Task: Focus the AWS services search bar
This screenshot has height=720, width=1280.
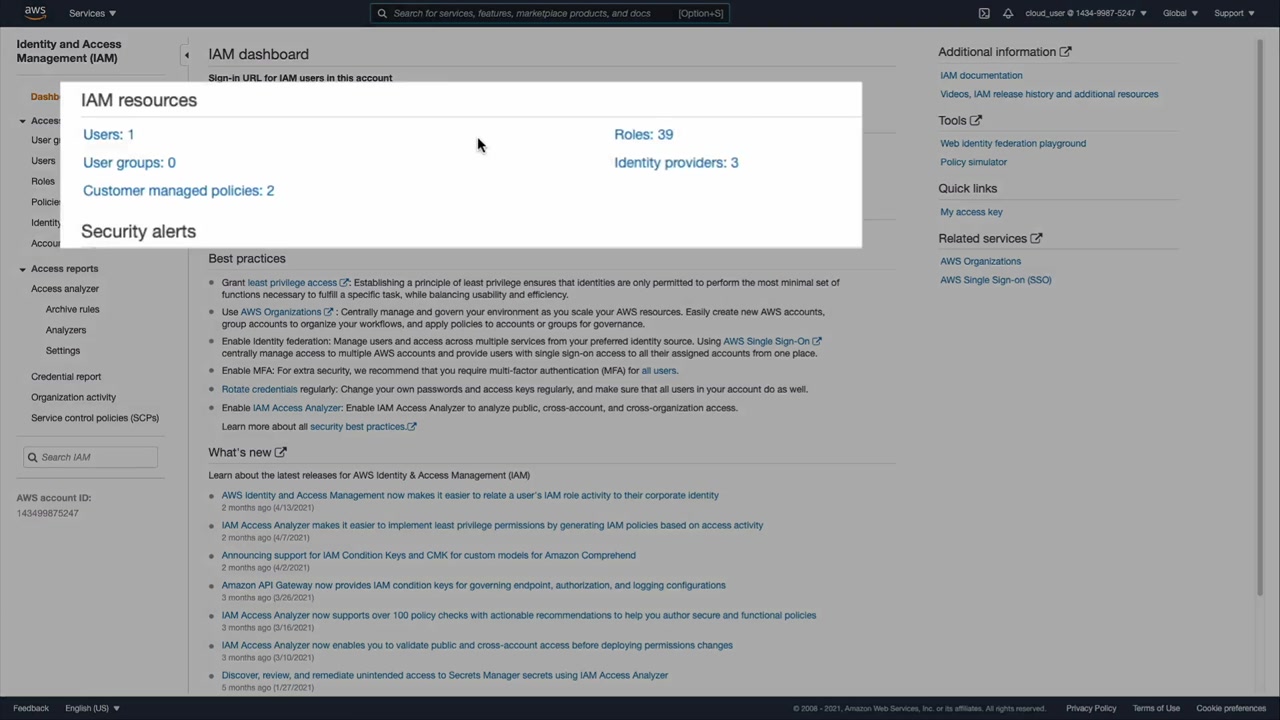Action: [x=550, y=13]
